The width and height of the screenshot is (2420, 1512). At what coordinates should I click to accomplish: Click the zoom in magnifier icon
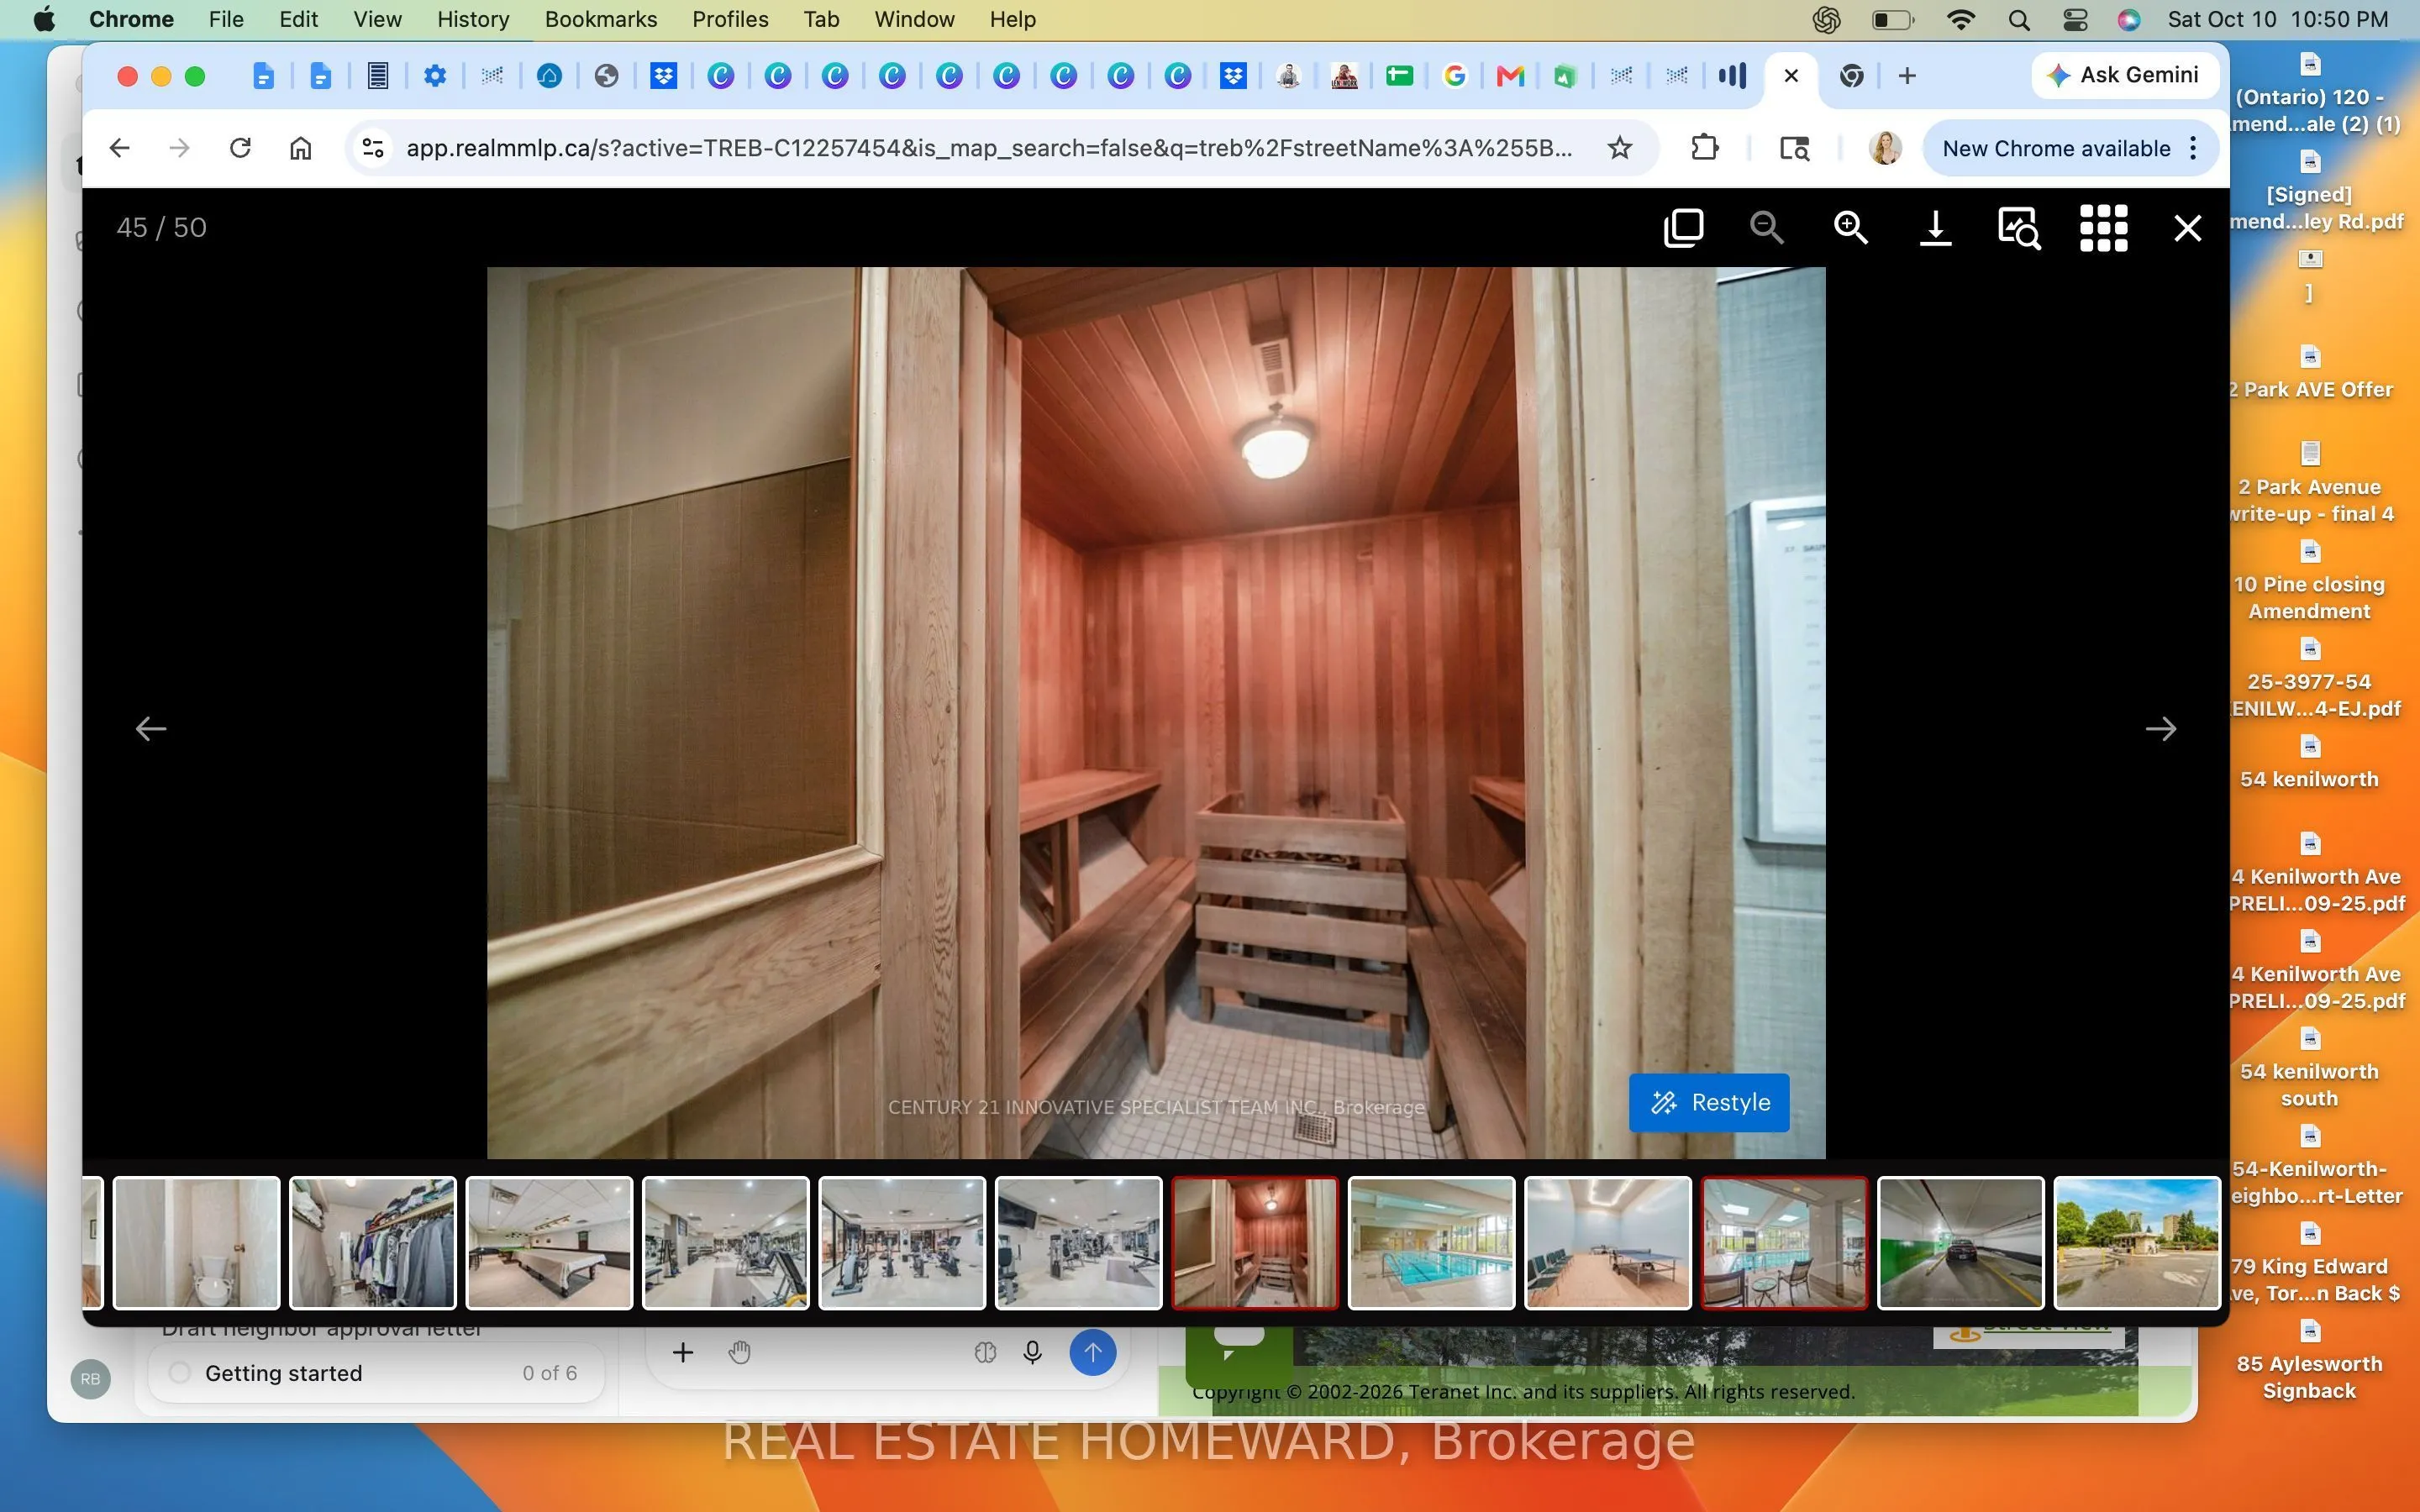(1851, 228)
